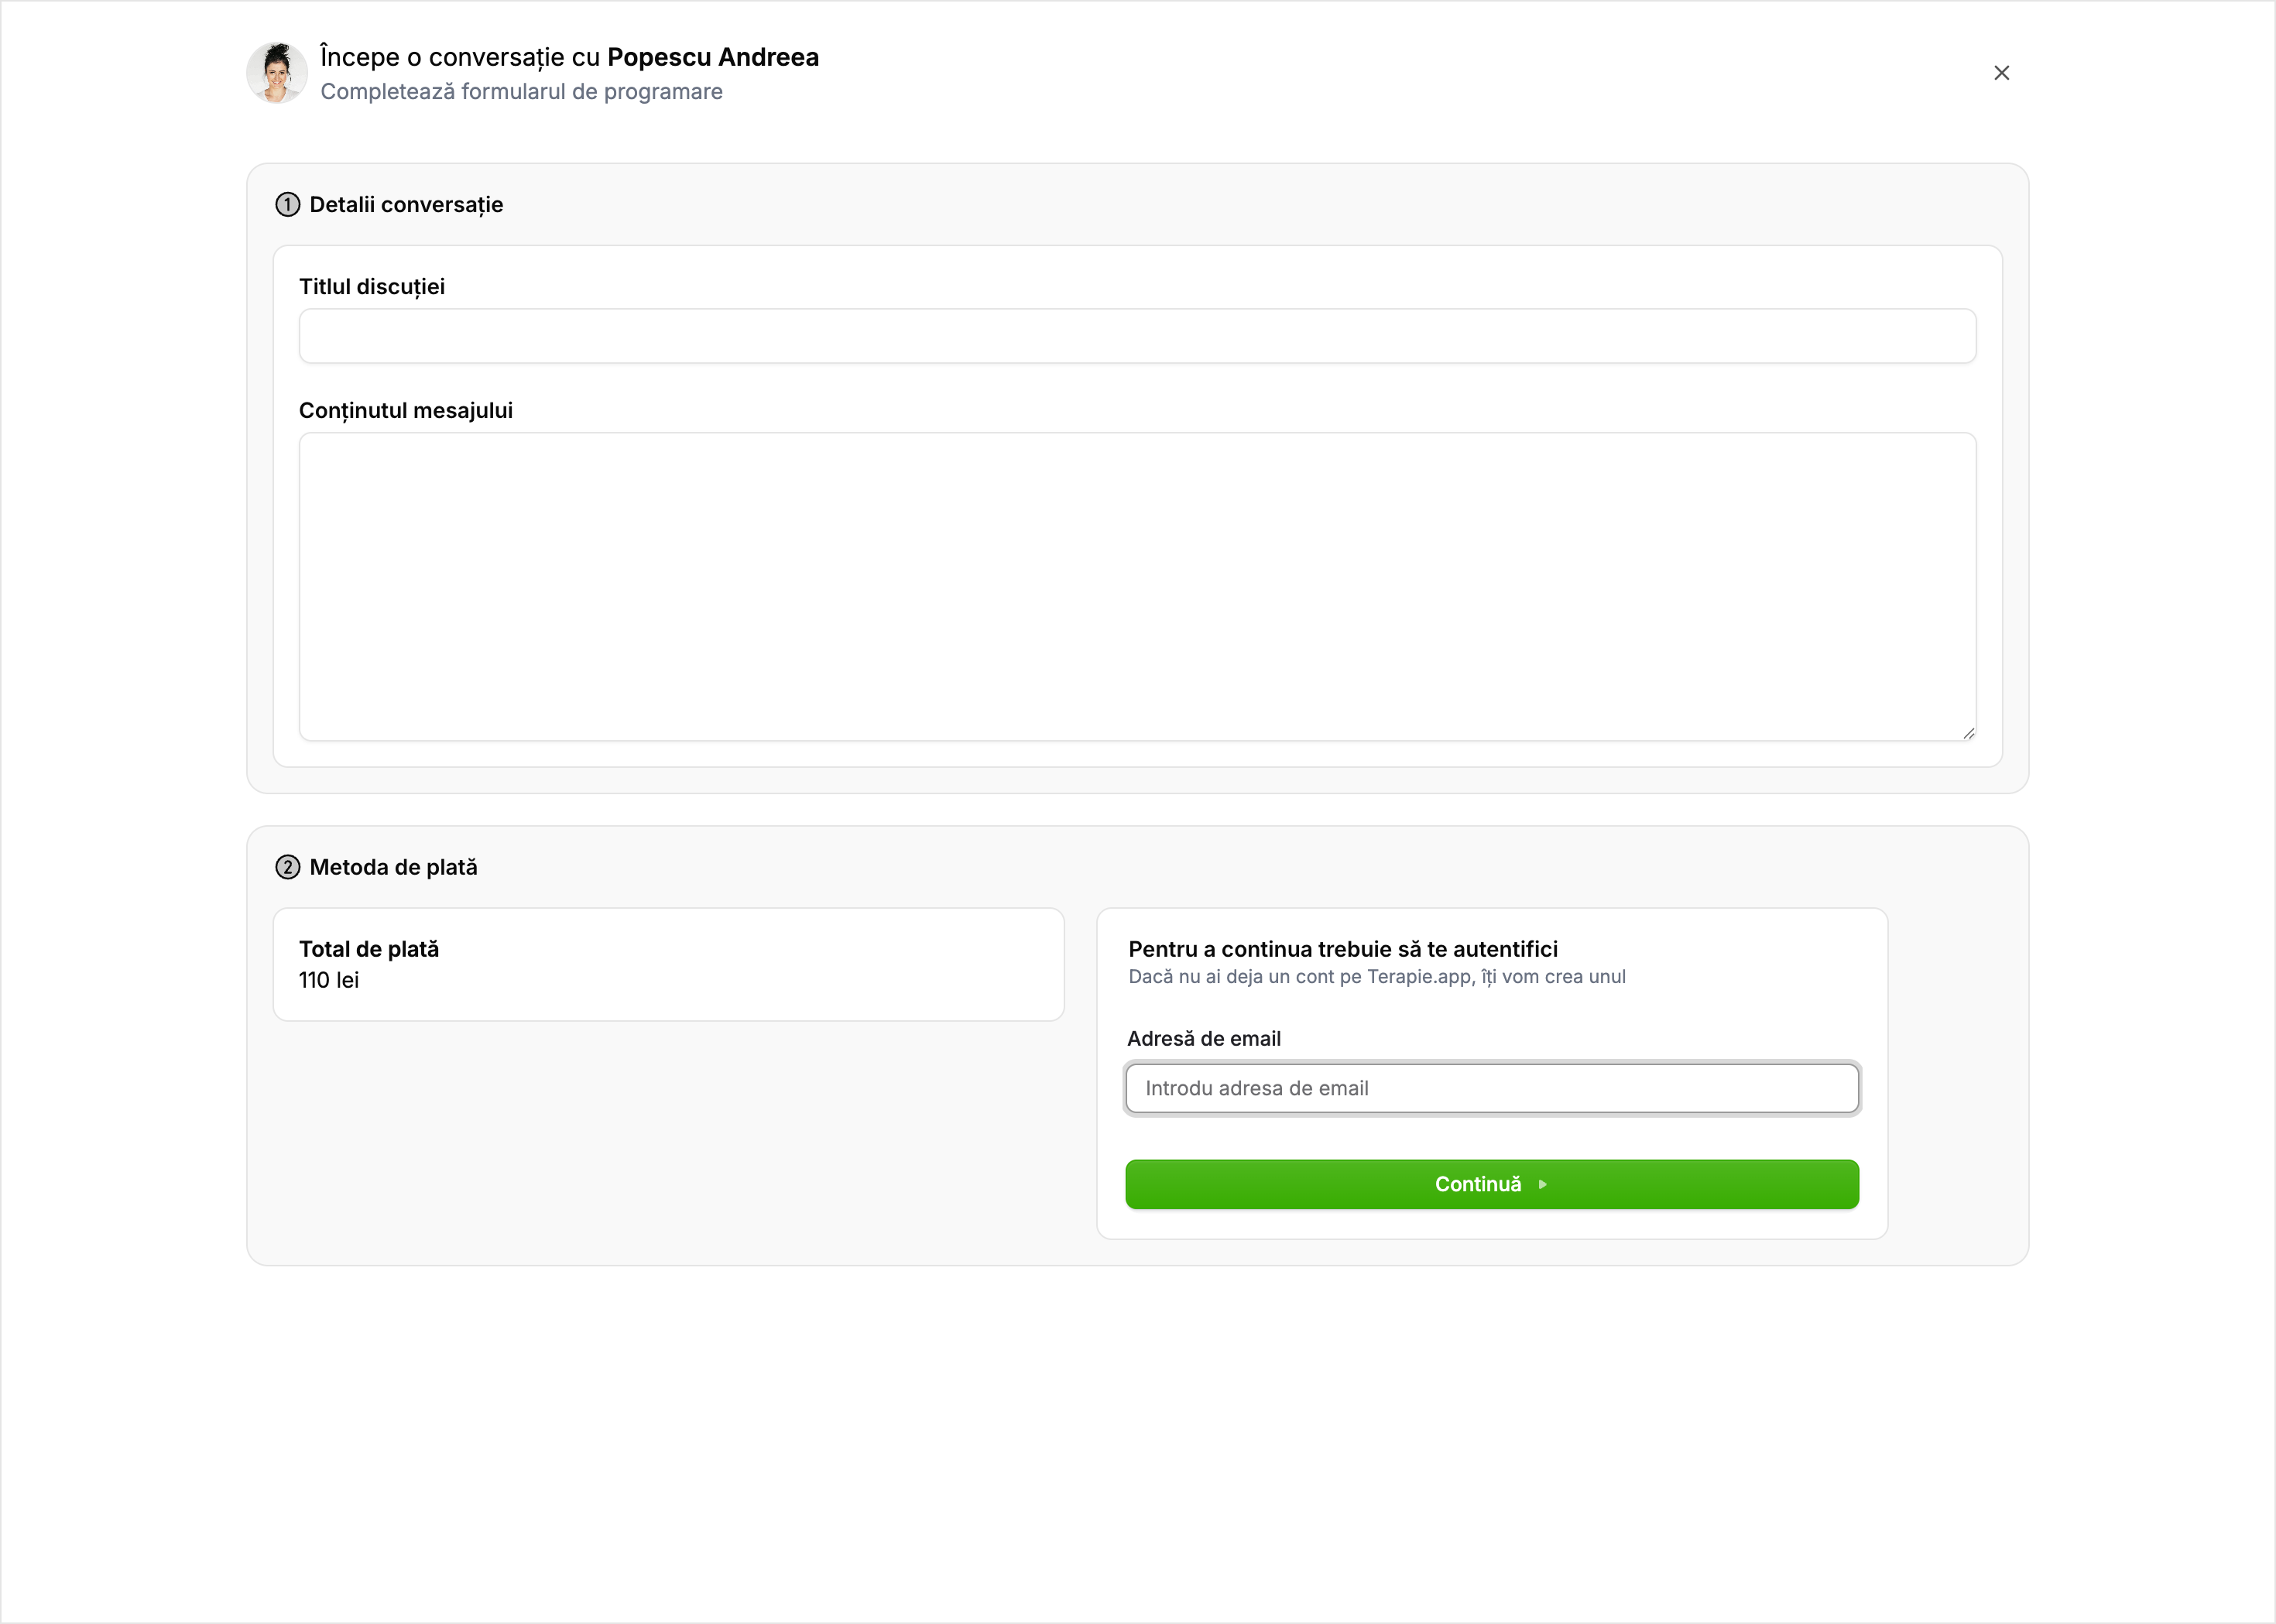Image resolution: width=2276 pixels, height=1624 pixels.
Task: Focus the email address input field
Action: click(1491, 1088)
